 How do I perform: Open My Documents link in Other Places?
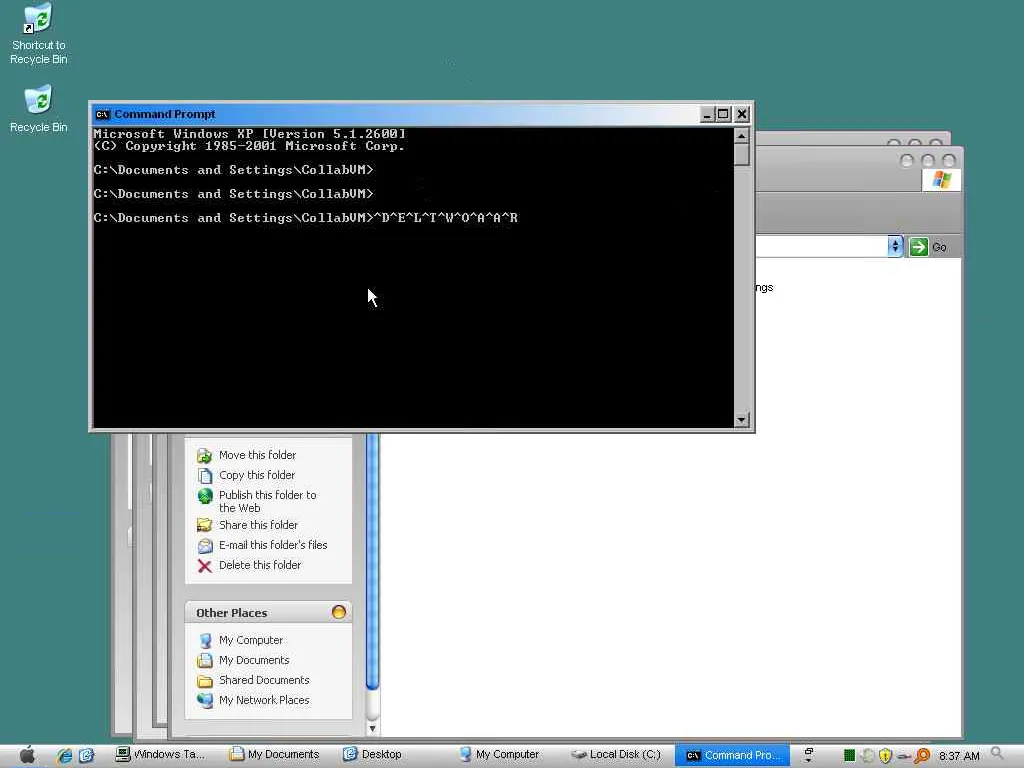[x=254, y=661]
